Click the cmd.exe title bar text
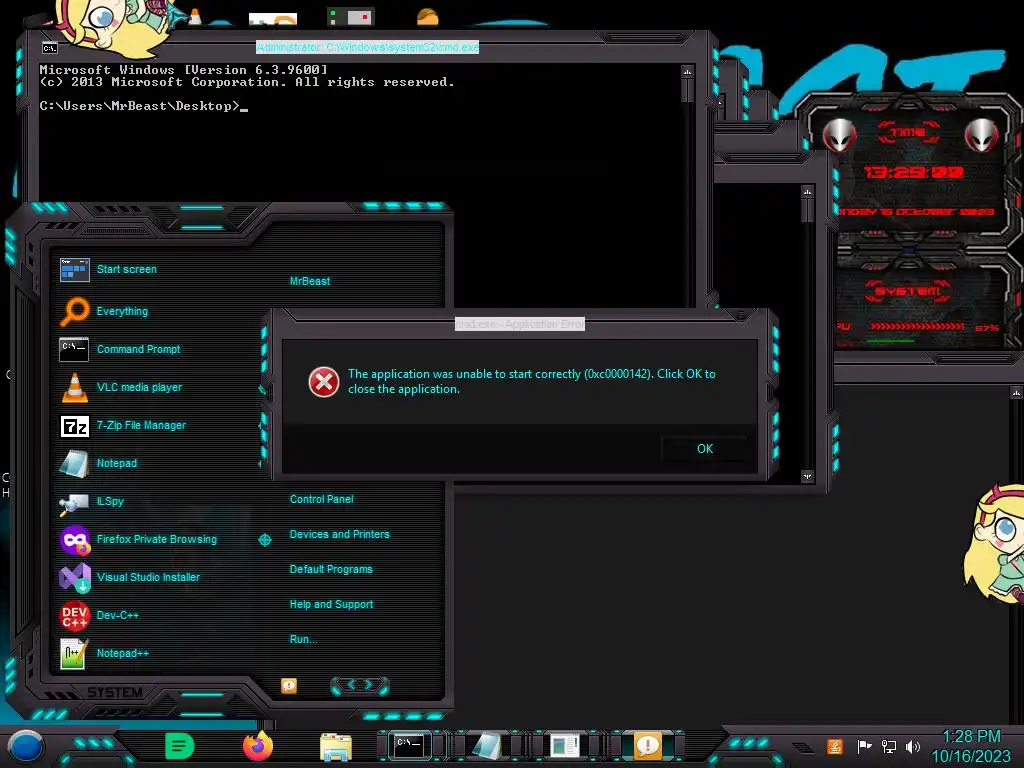The height and width of the screenshot is (768, 1024). [x=367, y=47]
